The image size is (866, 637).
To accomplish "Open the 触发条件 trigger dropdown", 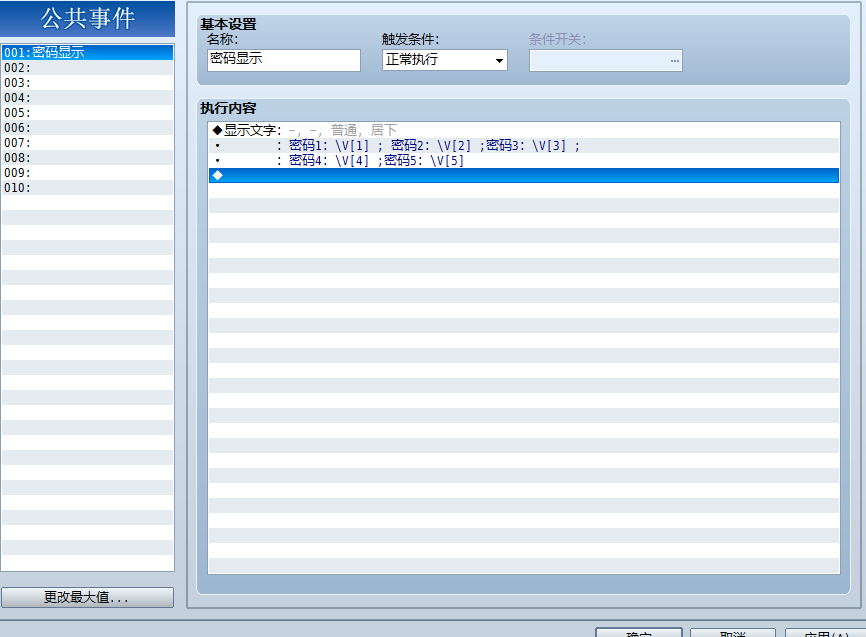I will [x=445, y=60].
